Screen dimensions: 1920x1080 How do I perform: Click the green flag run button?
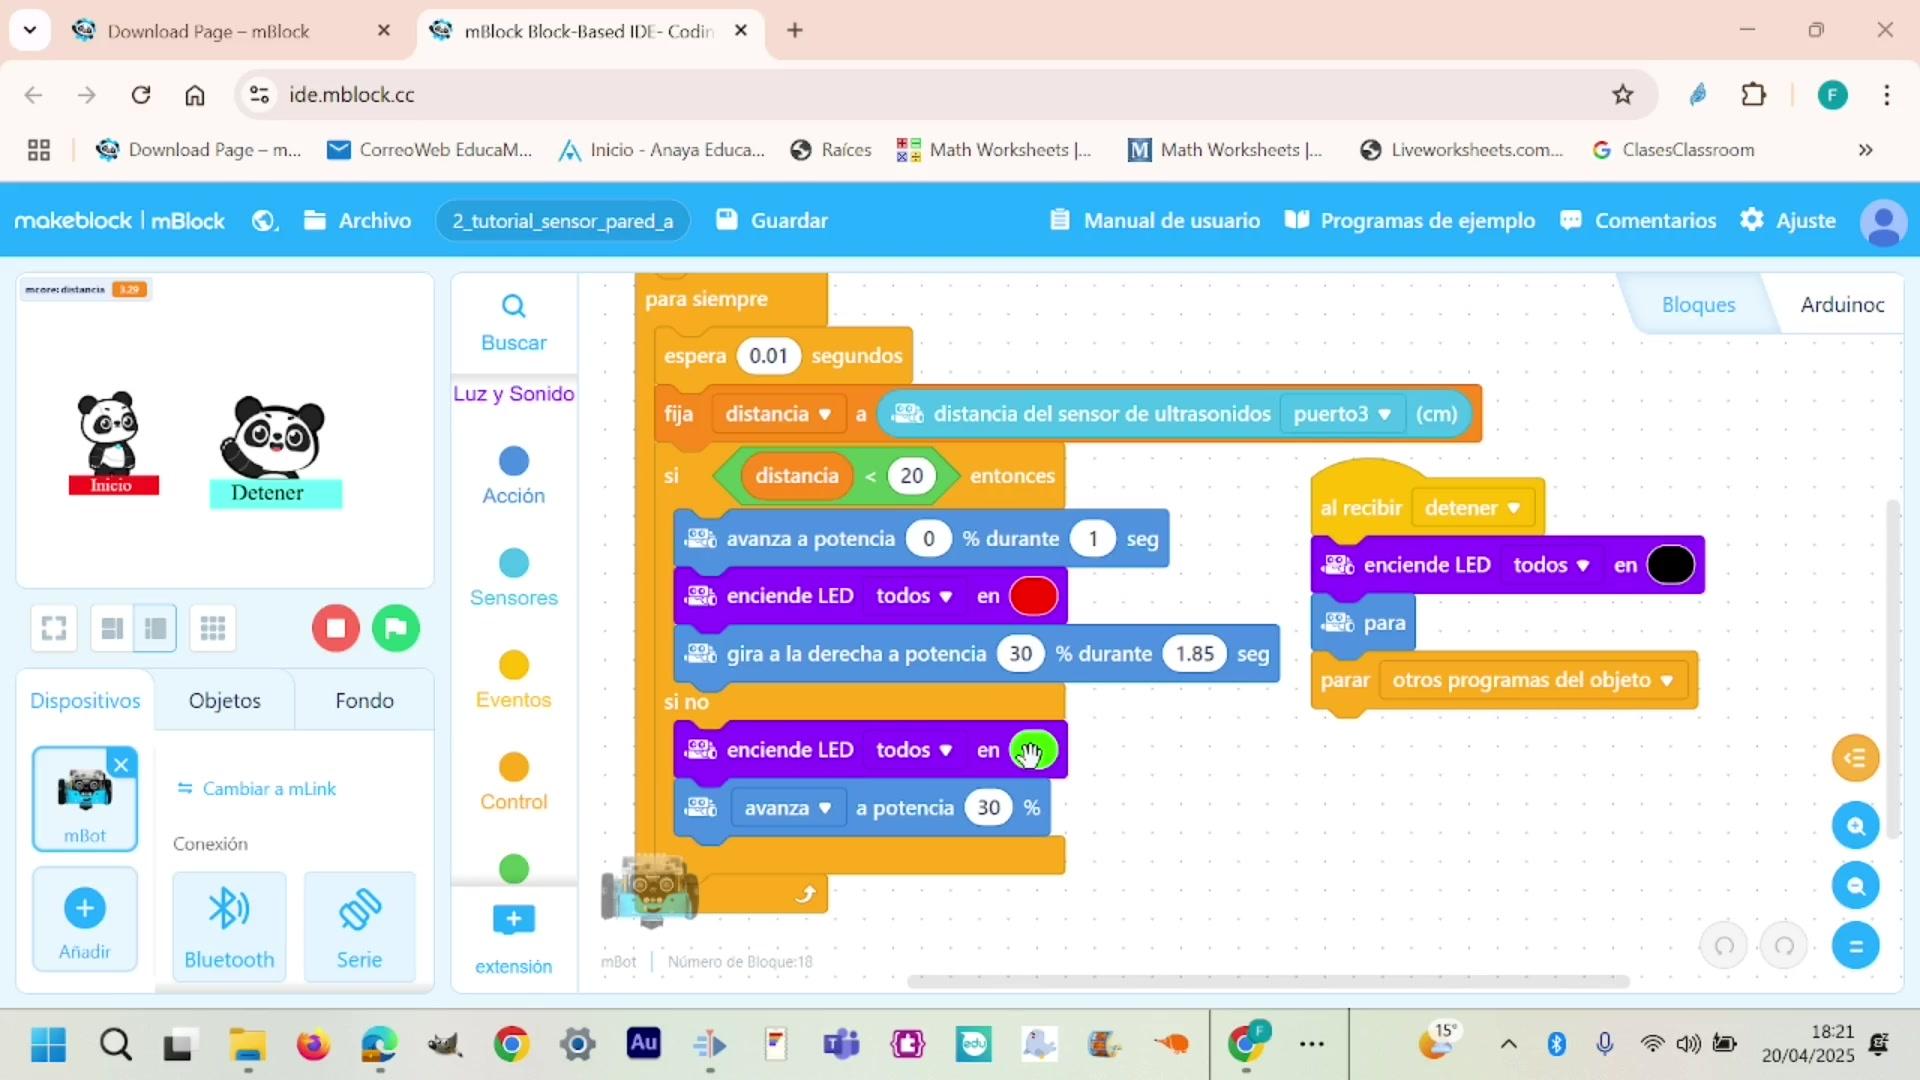(x=396, y=628)
